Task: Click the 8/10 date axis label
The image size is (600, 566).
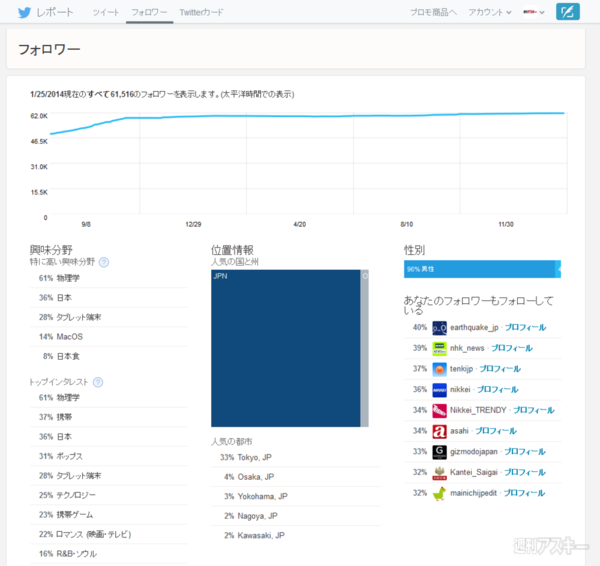Action: click(407, 224)
